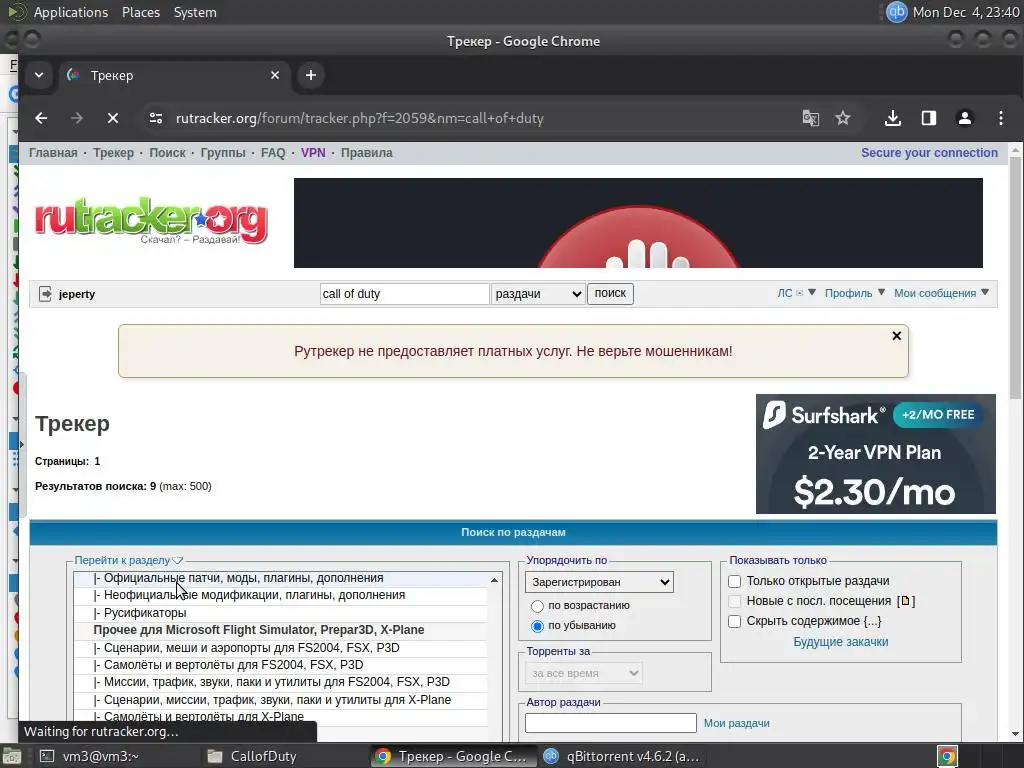This screenshot has width=1024, height=768.
Task: Check Скрыть содержимое option
Action: coord(735,621)
